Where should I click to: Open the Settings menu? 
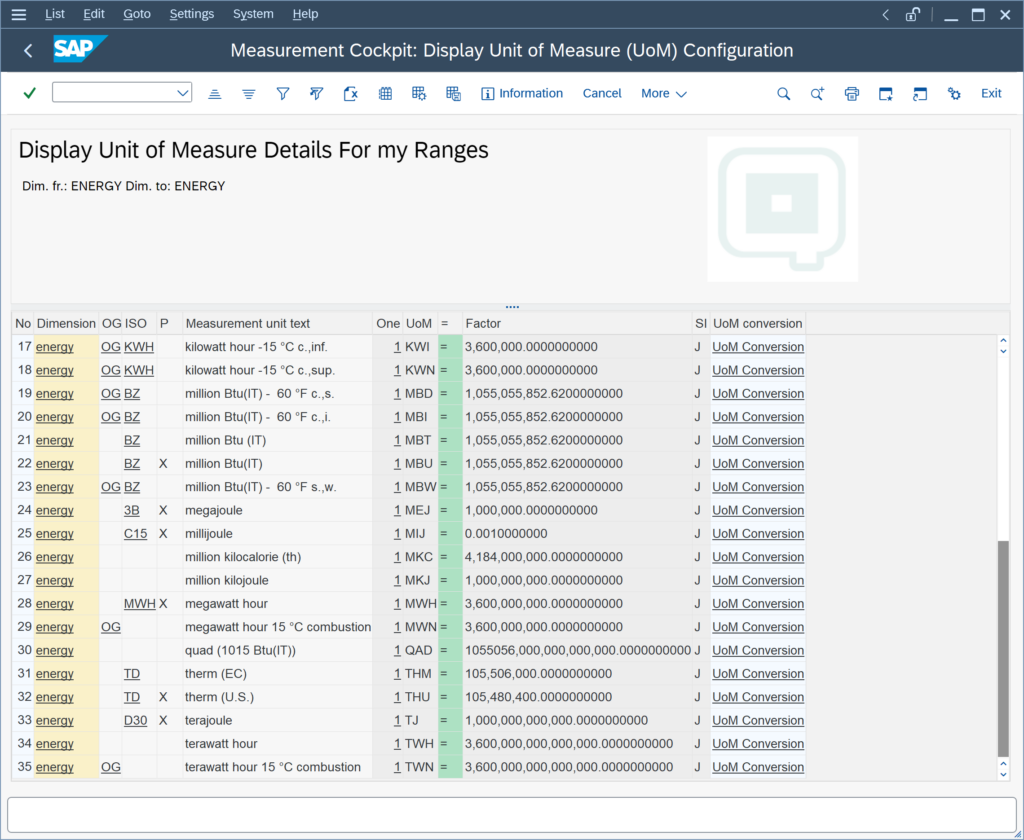tap(191, 14)
